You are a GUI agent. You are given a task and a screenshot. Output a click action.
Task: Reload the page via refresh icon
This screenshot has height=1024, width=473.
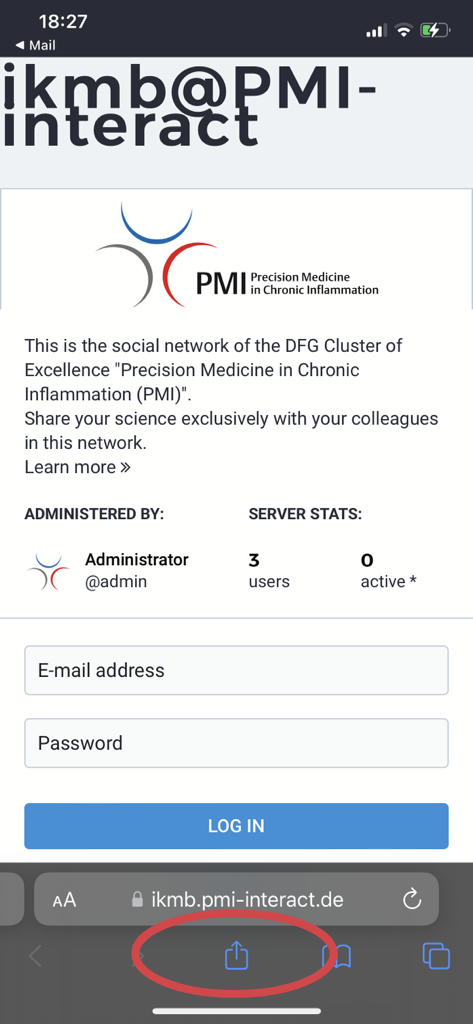coord(412,899)
